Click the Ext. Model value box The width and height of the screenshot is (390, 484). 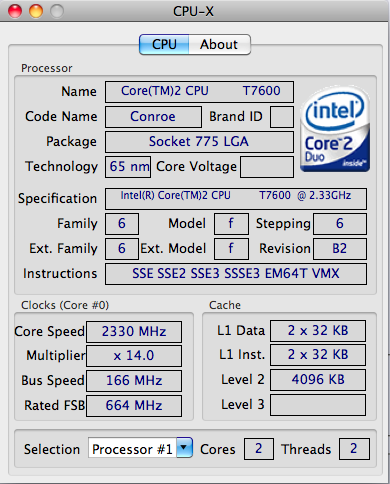(231, 249)
